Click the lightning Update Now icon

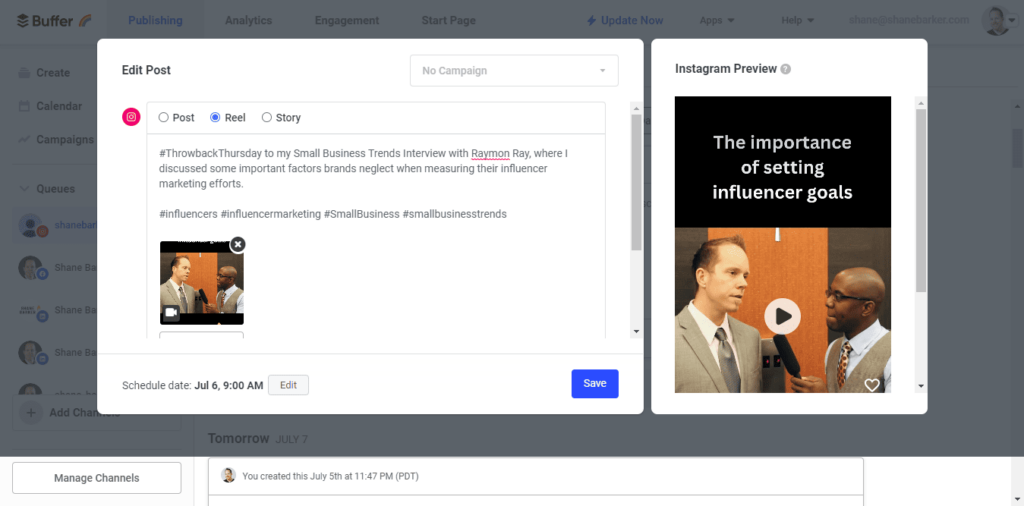[591, 20]
